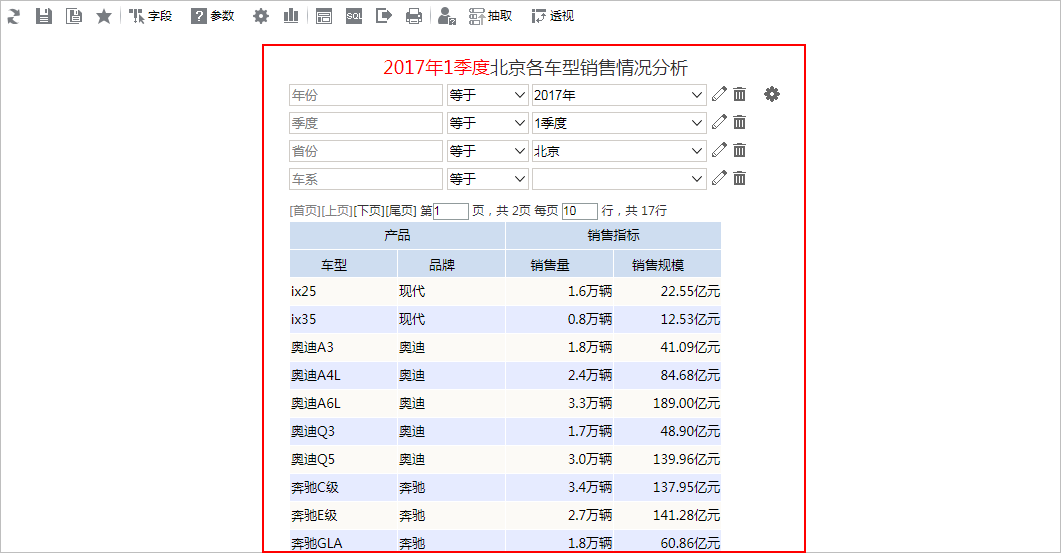Select the 奥迪A6L table cell

click(x=343, y=403)
